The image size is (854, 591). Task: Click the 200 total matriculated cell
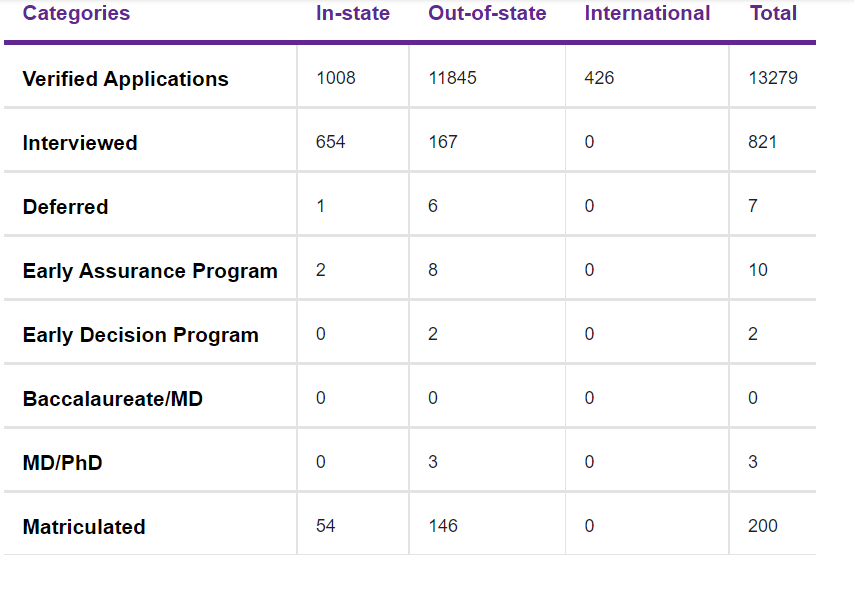(762, 526)
